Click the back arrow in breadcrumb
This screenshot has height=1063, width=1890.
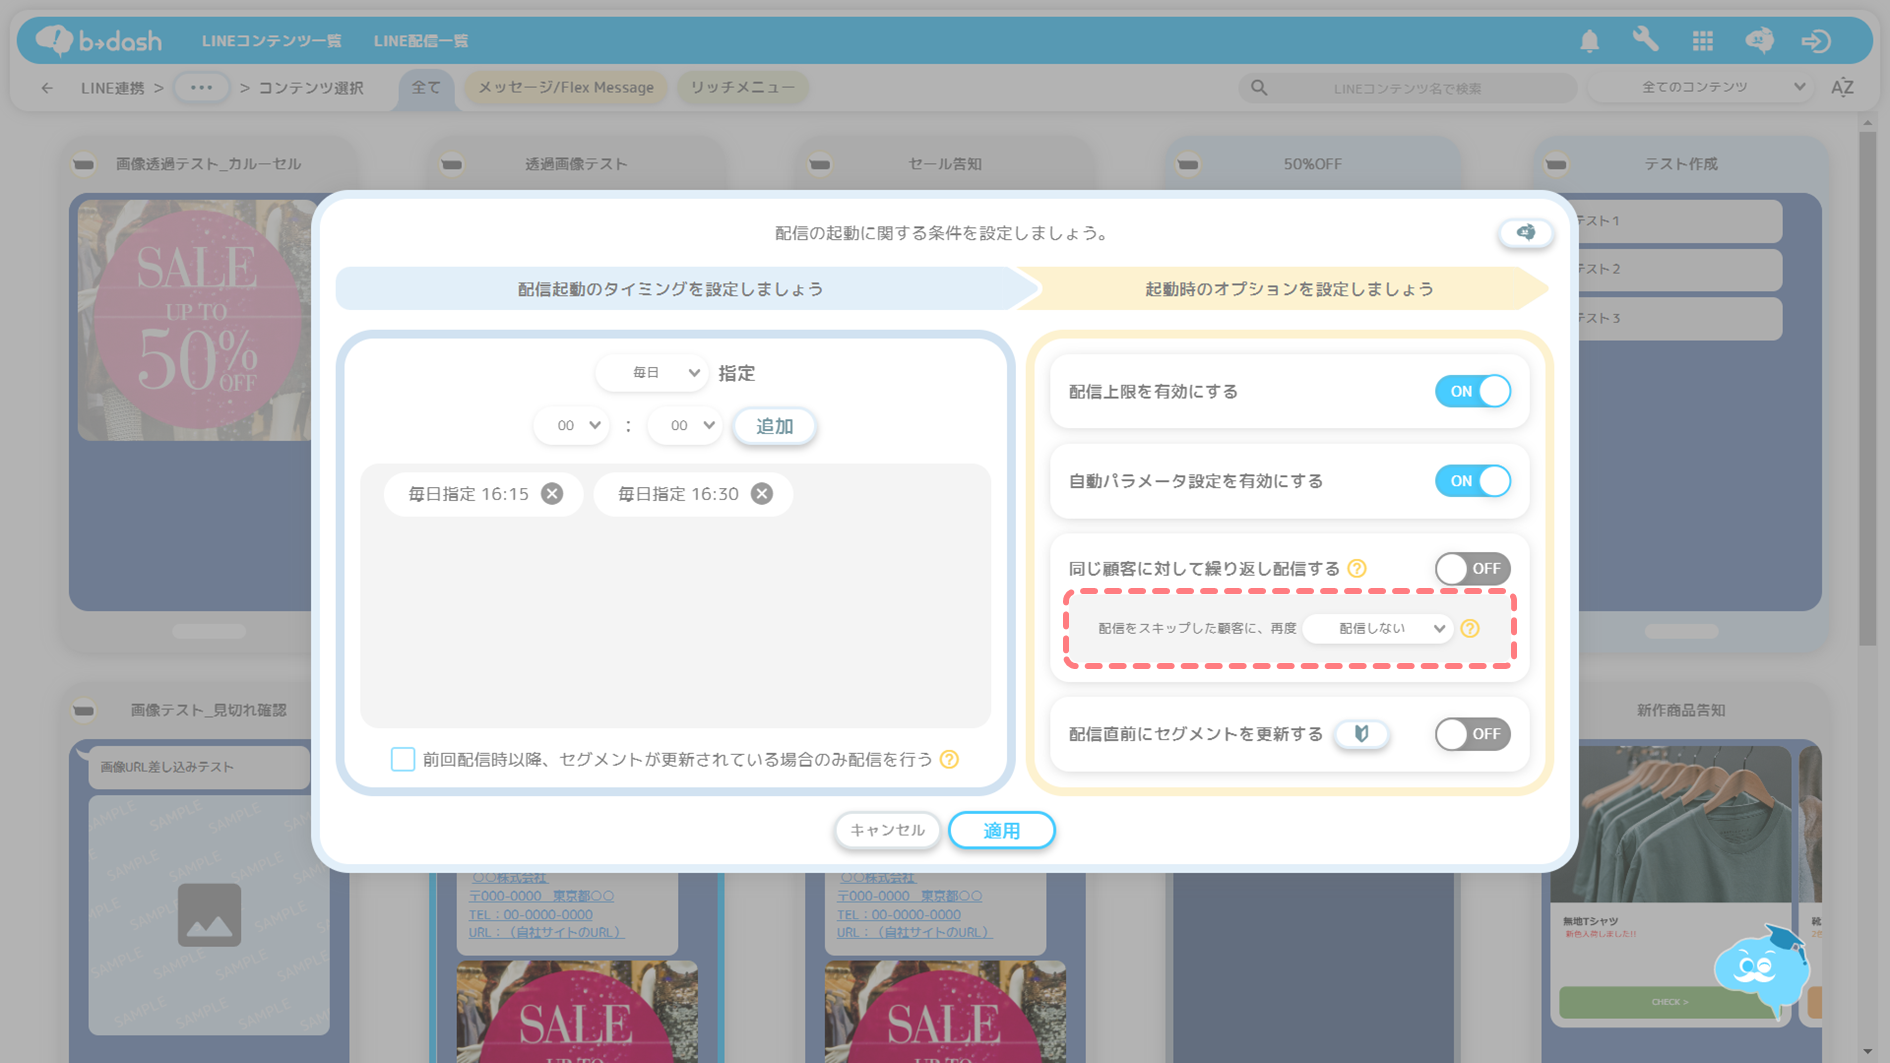click(x=47, y=88)
